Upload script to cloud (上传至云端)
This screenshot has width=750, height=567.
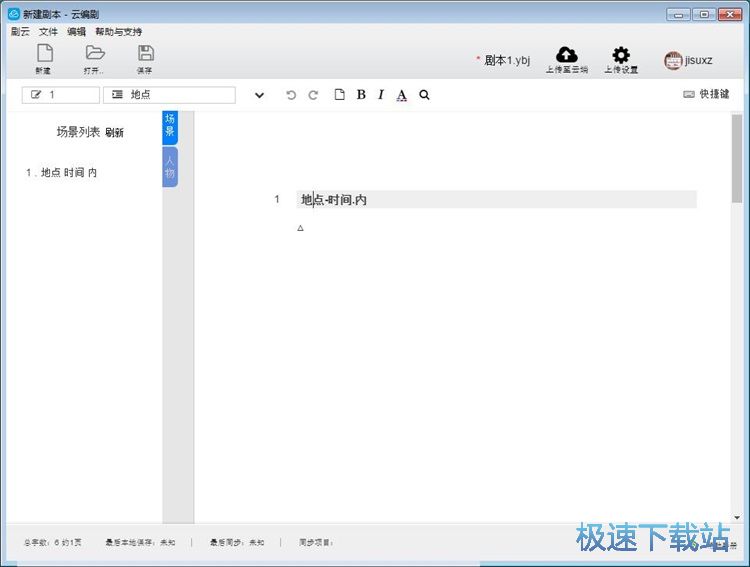pos(567,60)
